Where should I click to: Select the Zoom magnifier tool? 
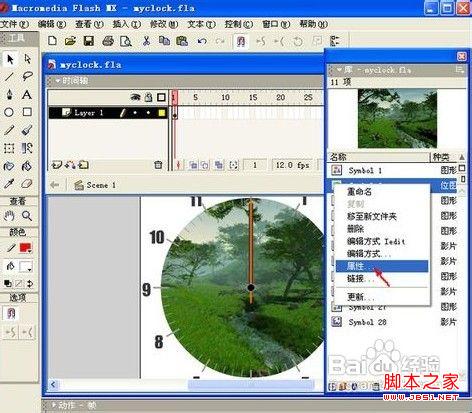(x=27, y=216)
